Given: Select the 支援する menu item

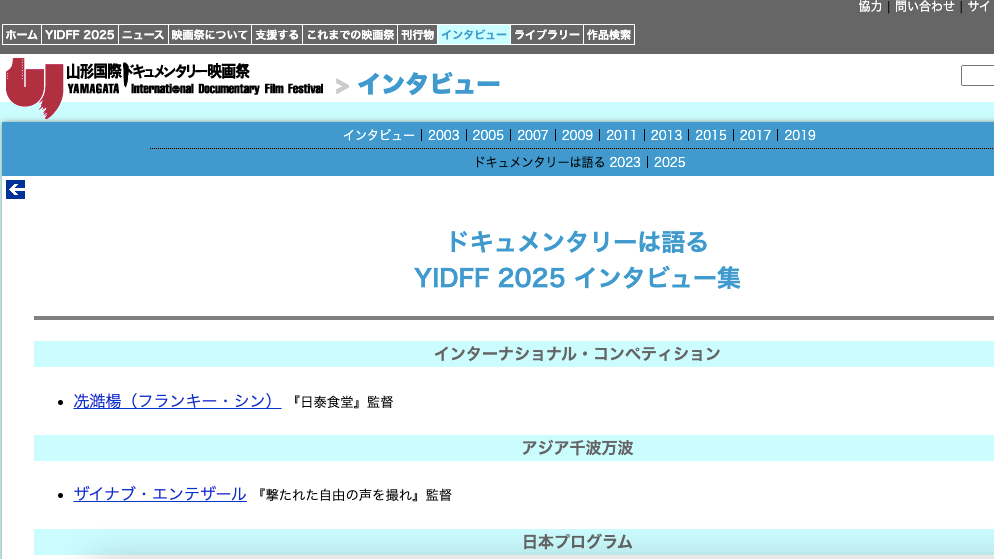Looking at the screenshot, I should tap(276, 35).
